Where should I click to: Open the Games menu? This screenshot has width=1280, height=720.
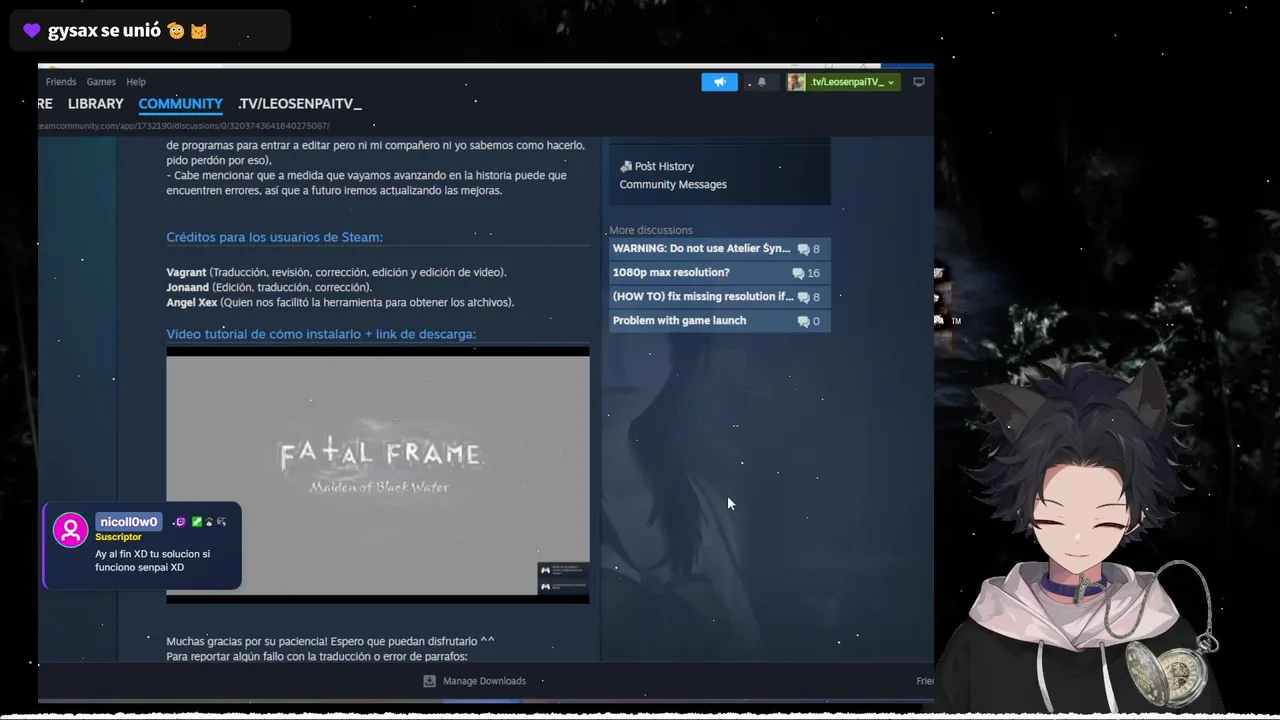coord(101,82)
